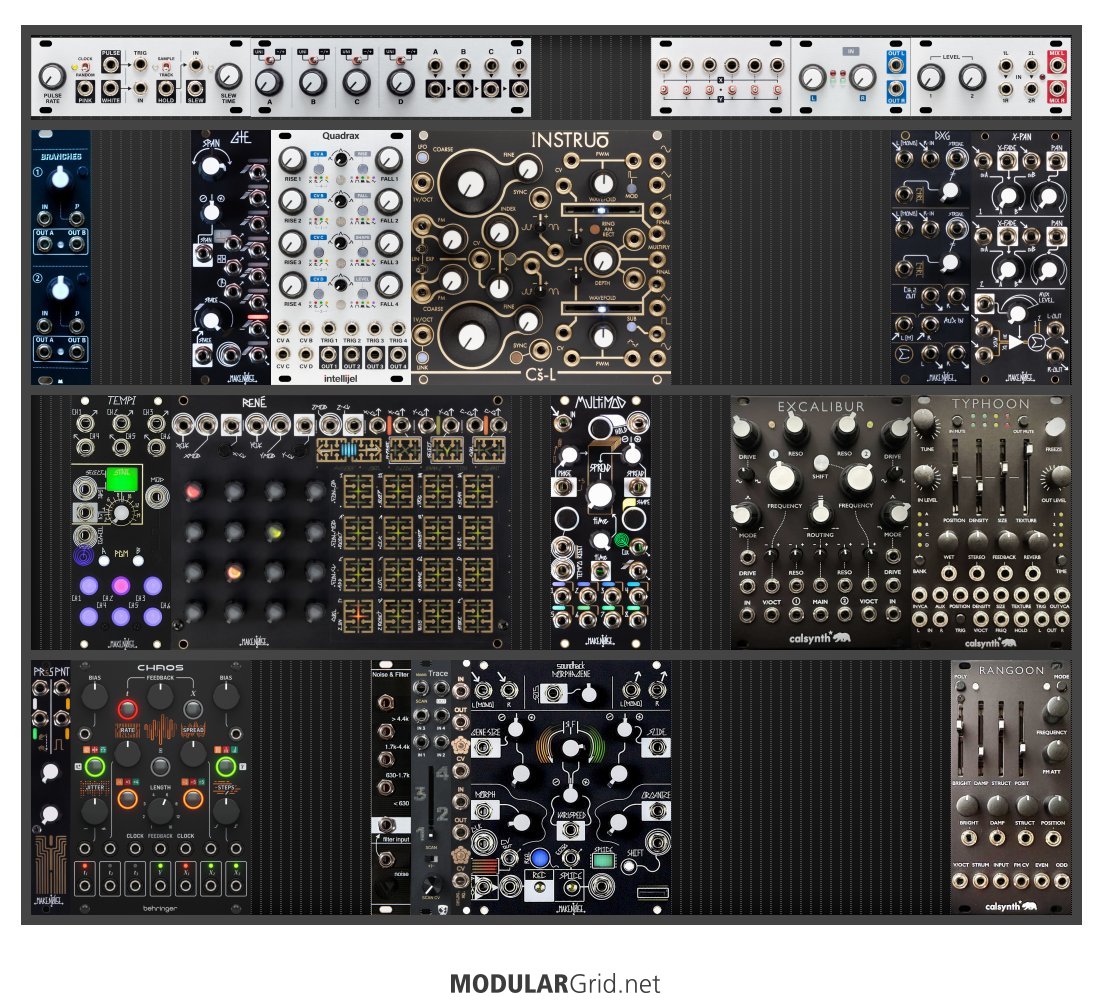The image size is (1112, 1005).
Task: Select the EXCALIBUR module title
Action: (821, 406)
